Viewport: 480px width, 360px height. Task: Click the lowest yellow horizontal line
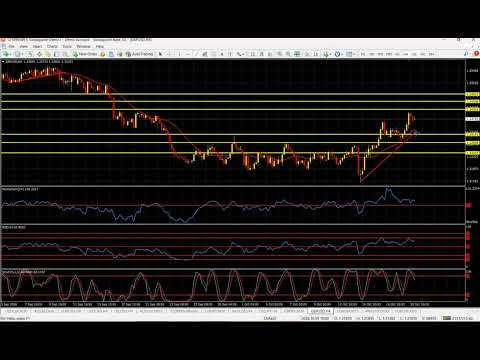tap(232, 153)
